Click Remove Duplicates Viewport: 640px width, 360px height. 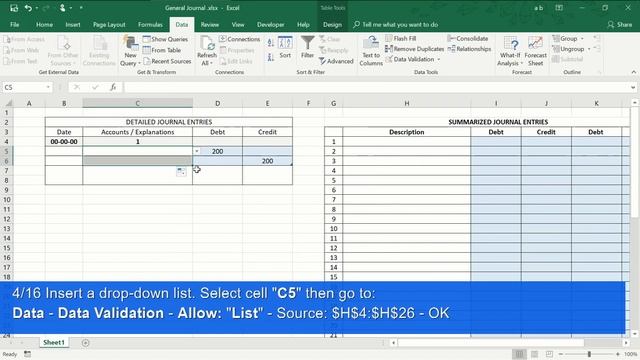[414, 49]
